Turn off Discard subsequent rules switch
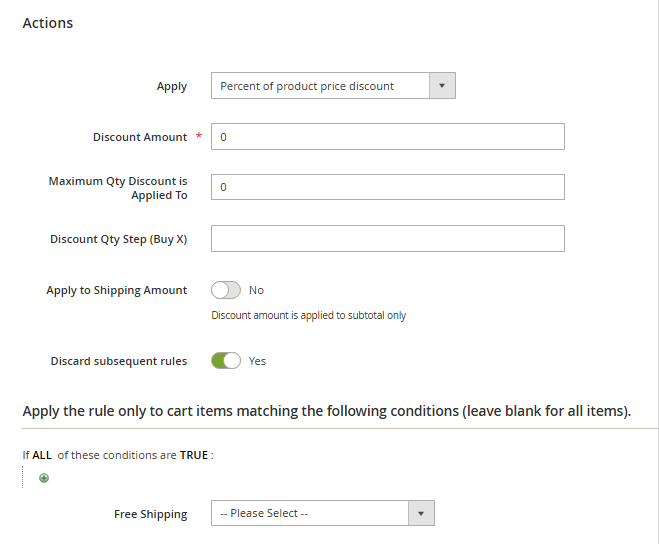 (226, 361)
